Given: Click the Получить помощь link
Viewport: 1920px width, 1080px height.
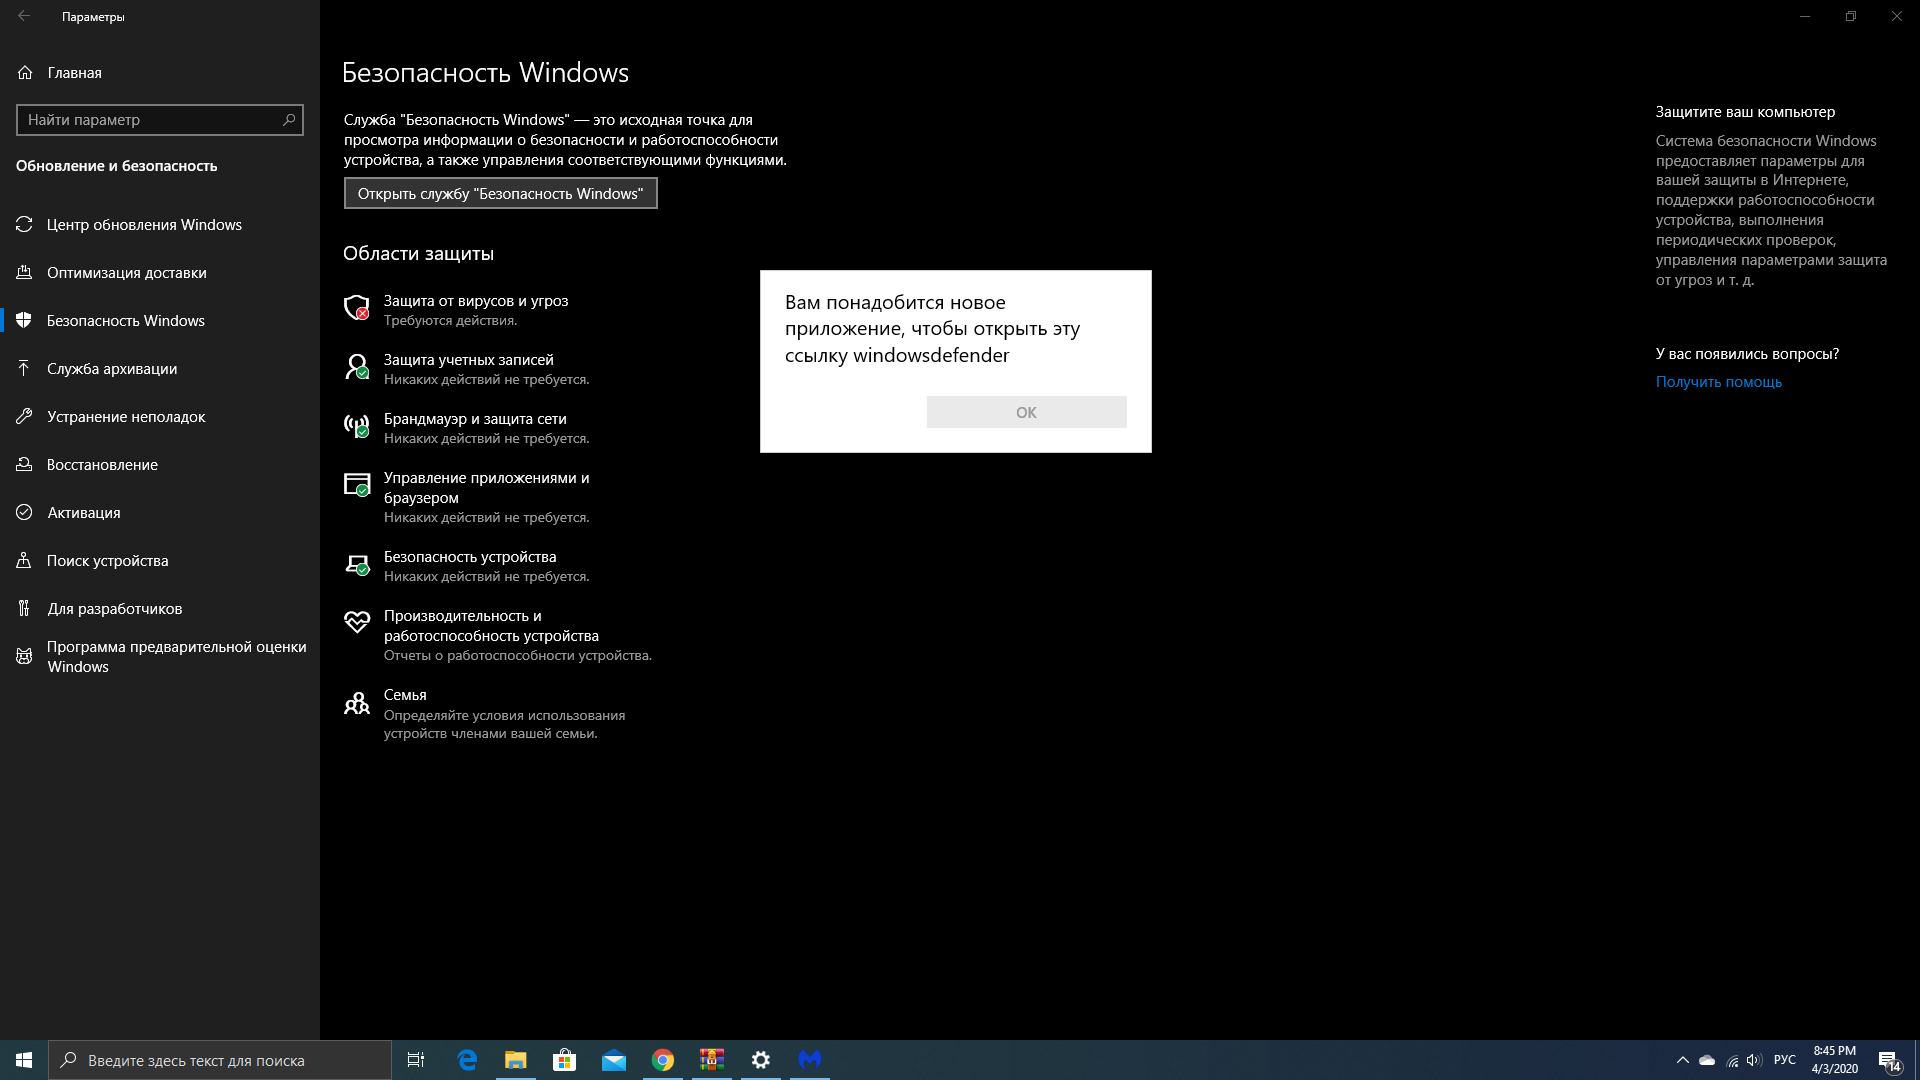Looking at the screenshot, I should click(1718, 382).
